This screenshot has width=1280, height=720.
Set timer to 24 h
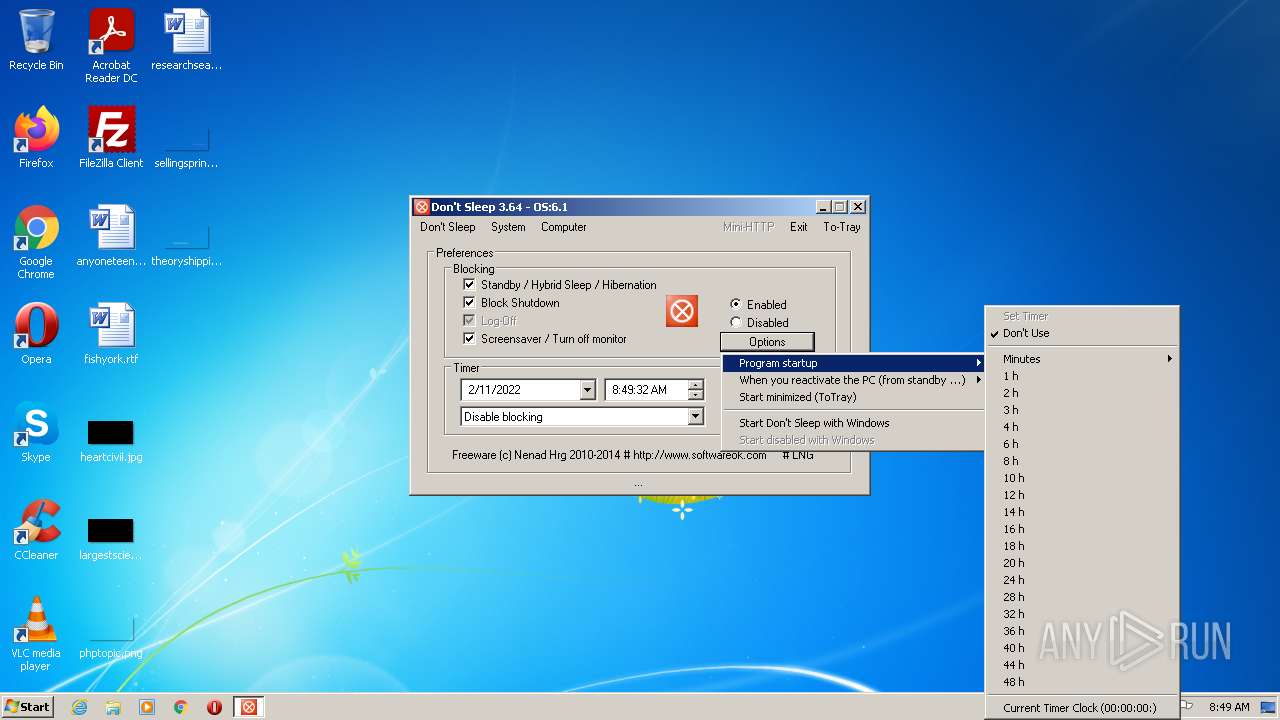(1082, 580)
